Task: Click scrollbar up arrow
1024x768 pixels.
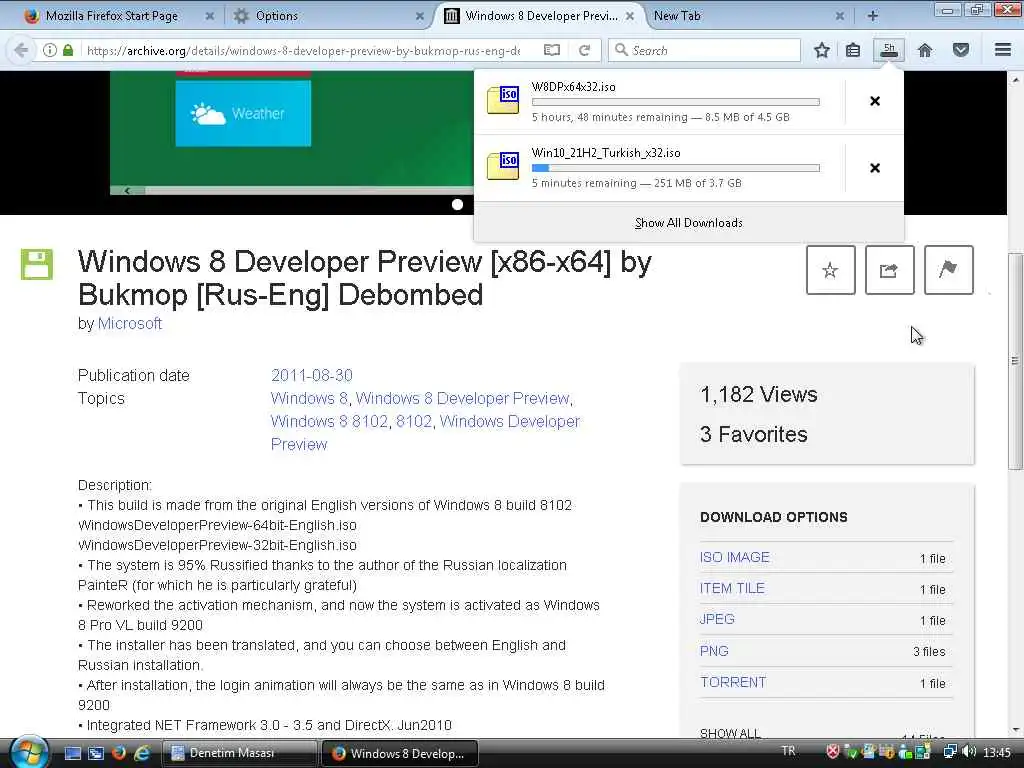Action: [x=1014, y=79]
